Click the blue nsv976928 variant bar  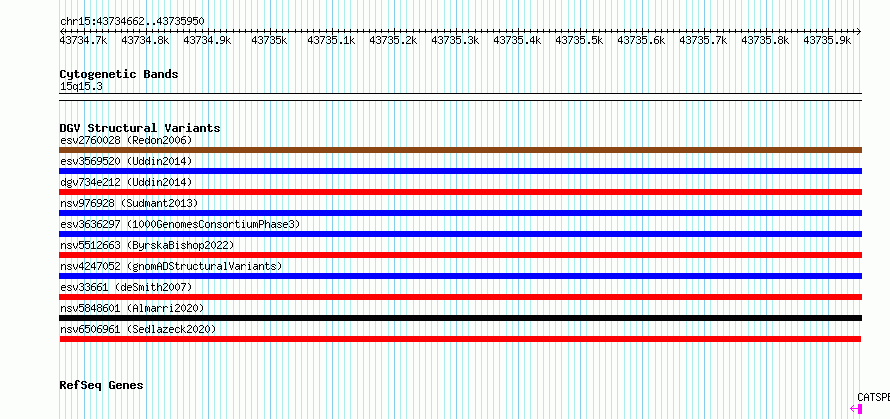(460, 213)
